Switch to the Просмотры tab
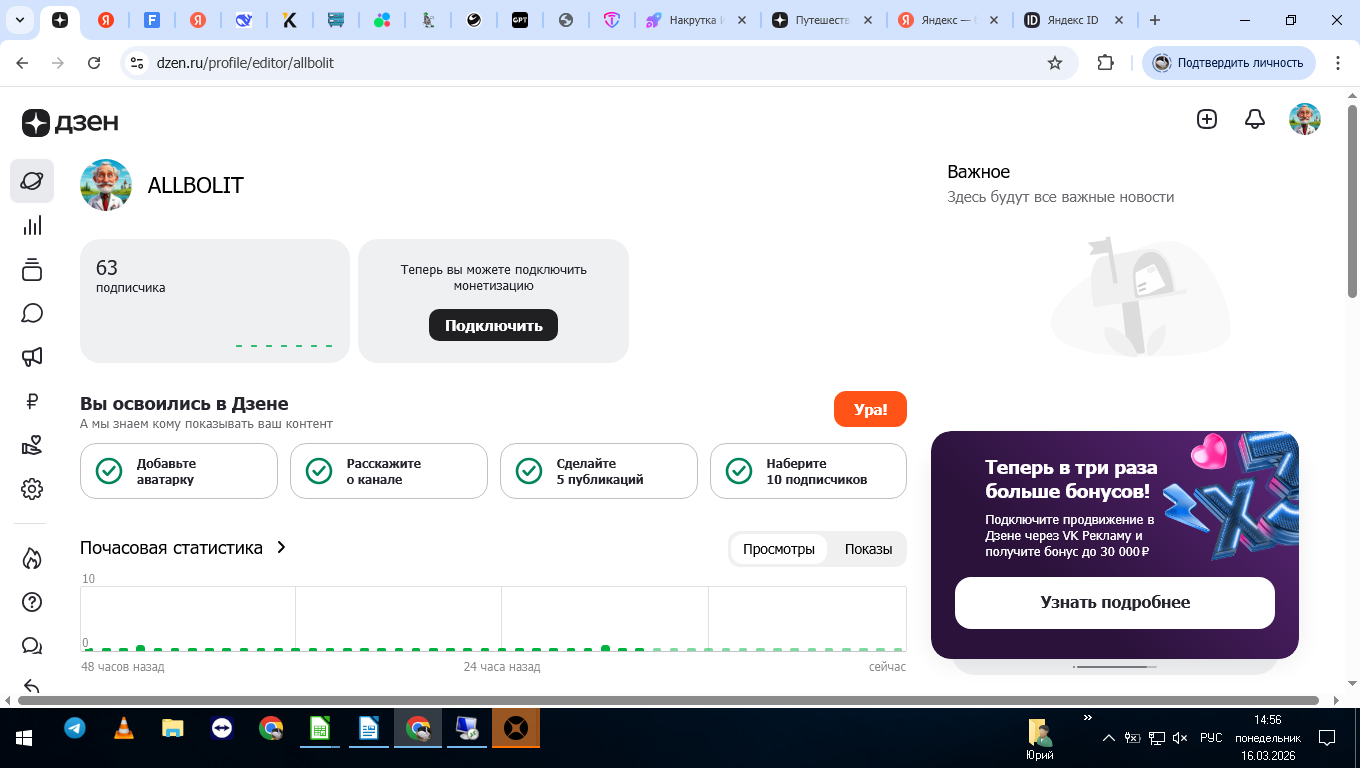This screenshot has height=768, width=1360. 779,549
